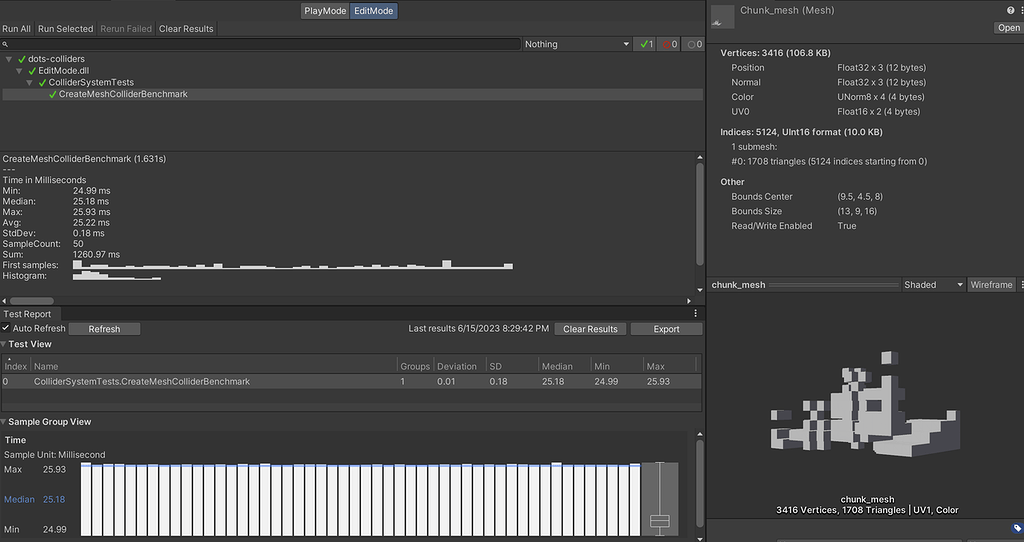Disable the Auto Refresh checkbox
Viewport: 1024px width, 542px height.
point(6,328)
